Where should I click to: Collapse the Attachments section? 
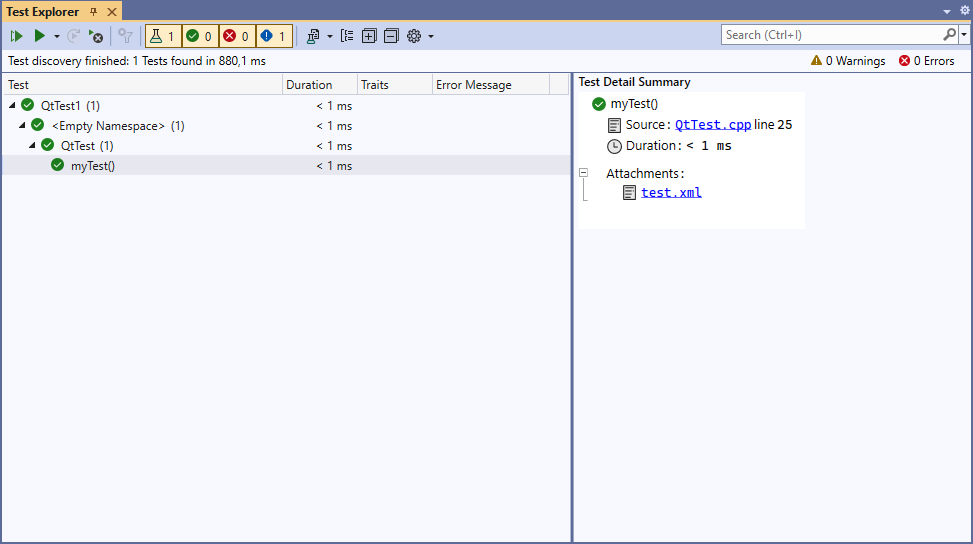tap(583, 173)
